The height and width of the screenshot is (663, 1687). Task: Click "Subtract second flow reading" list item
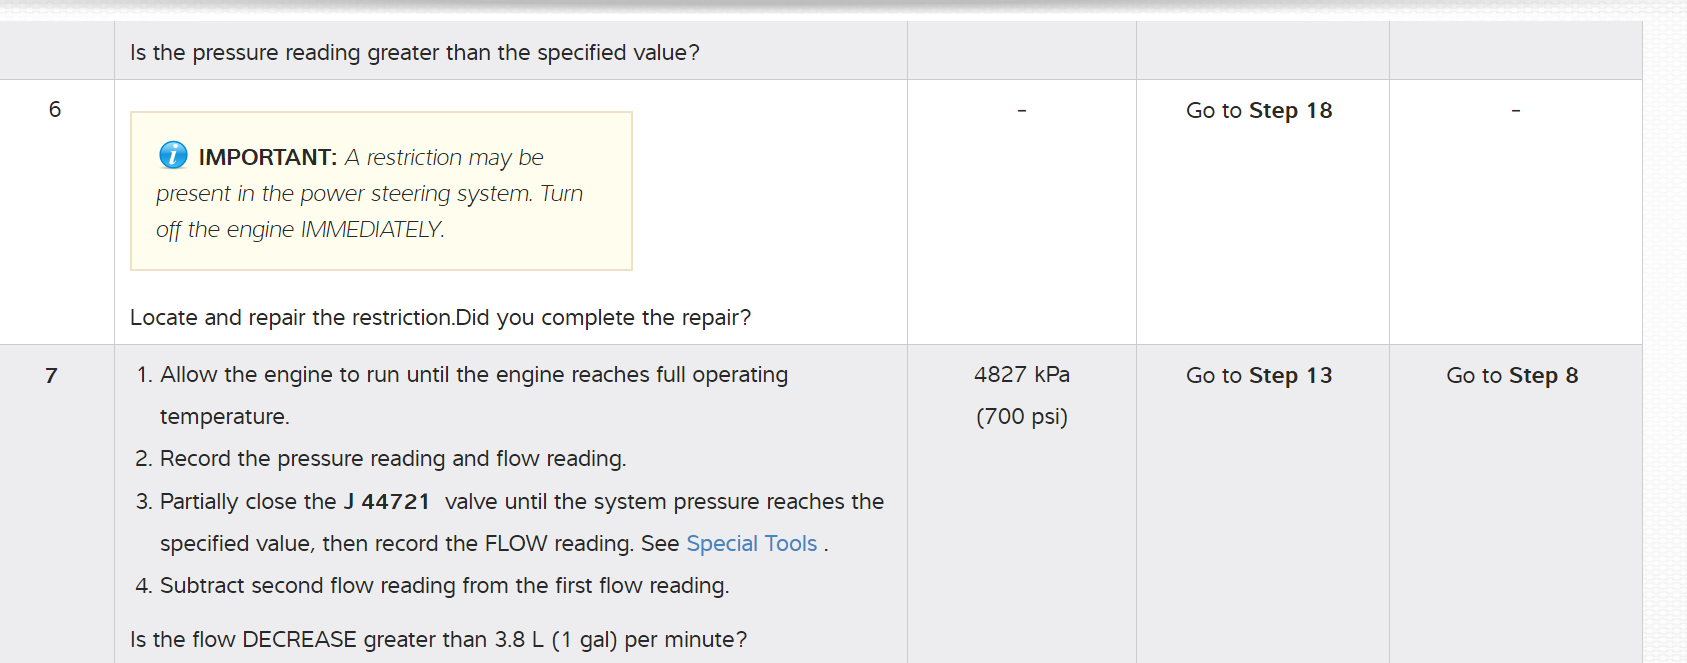click(x=444, y=585)
